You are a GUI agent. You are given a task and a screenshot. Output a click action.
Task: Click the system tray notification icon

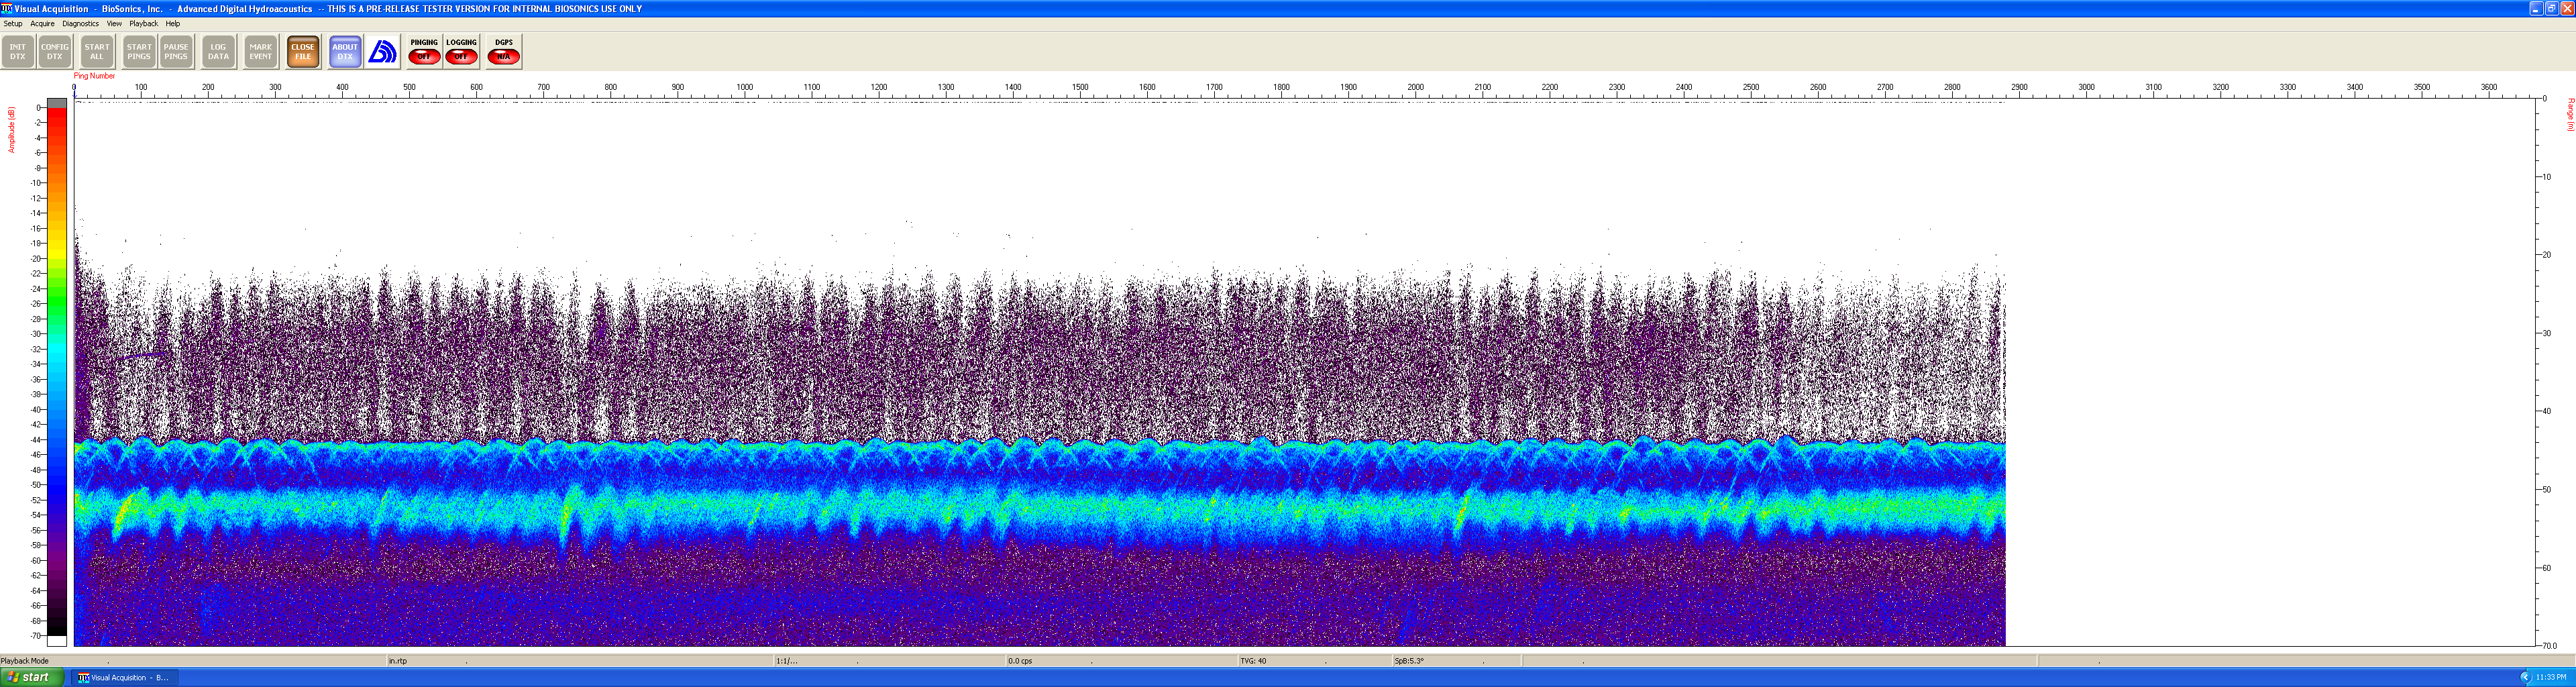point(2525,677)
